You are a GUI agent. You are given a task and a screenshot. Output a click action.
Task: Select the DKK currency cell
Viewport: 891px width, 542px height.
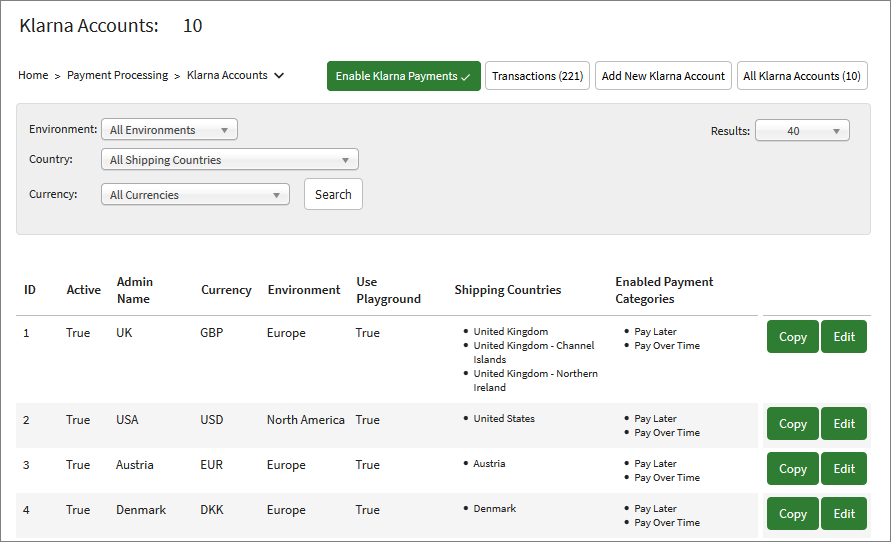click(211, 510)
